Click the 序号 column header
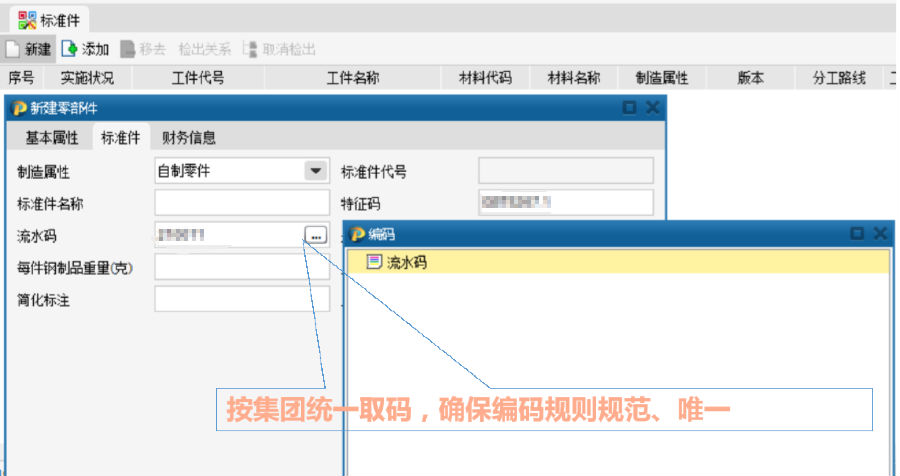900x476 pixels. tap(21, 78)
